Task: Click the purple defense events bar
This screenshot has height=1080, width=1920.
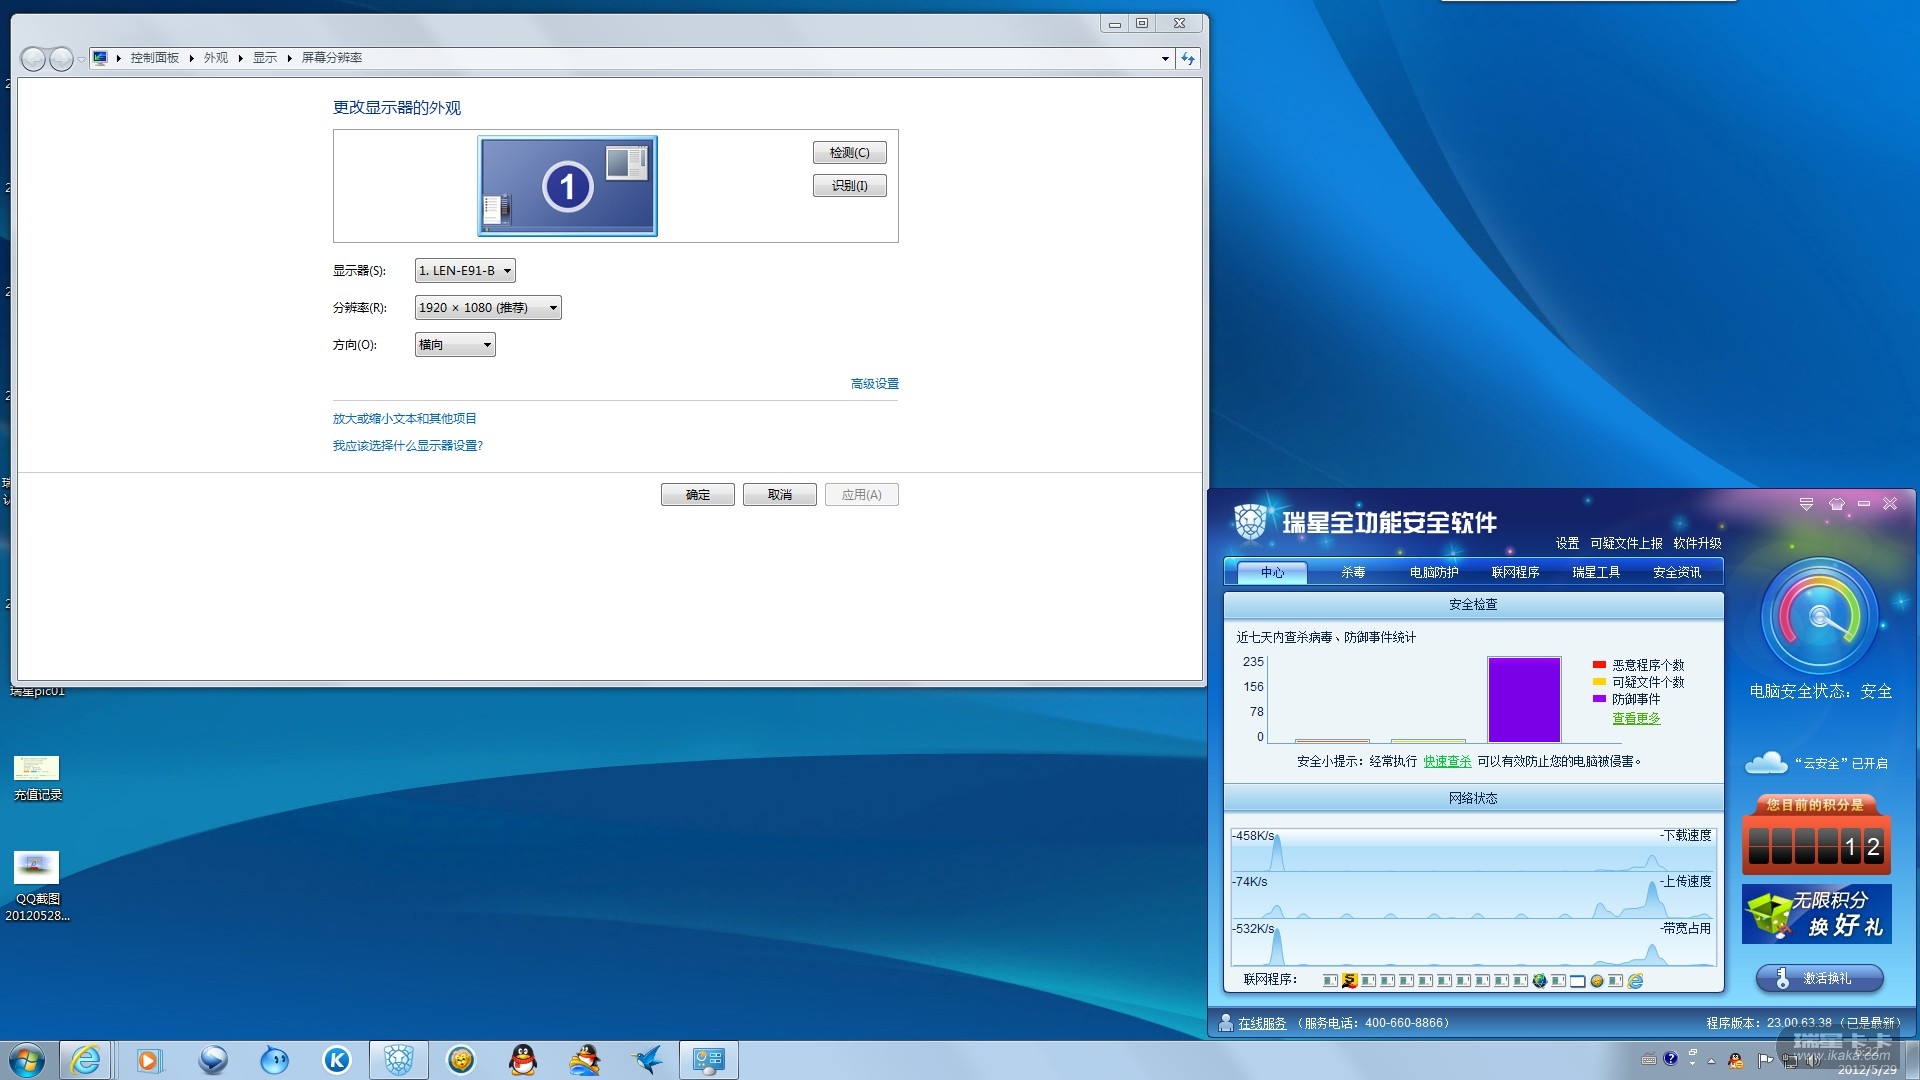Action: [x=1523, y=699]
